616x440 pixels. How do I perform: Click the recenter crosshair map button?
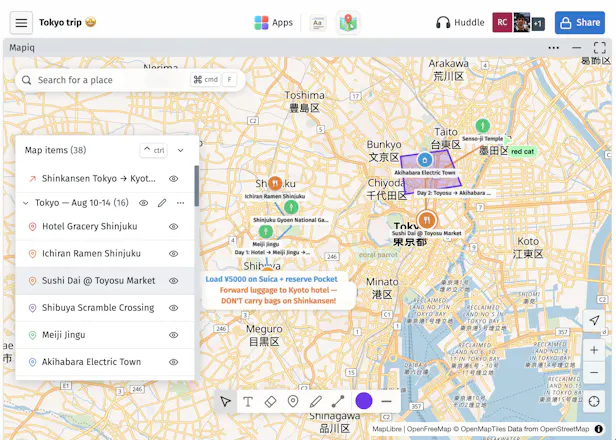pos(594,402)
